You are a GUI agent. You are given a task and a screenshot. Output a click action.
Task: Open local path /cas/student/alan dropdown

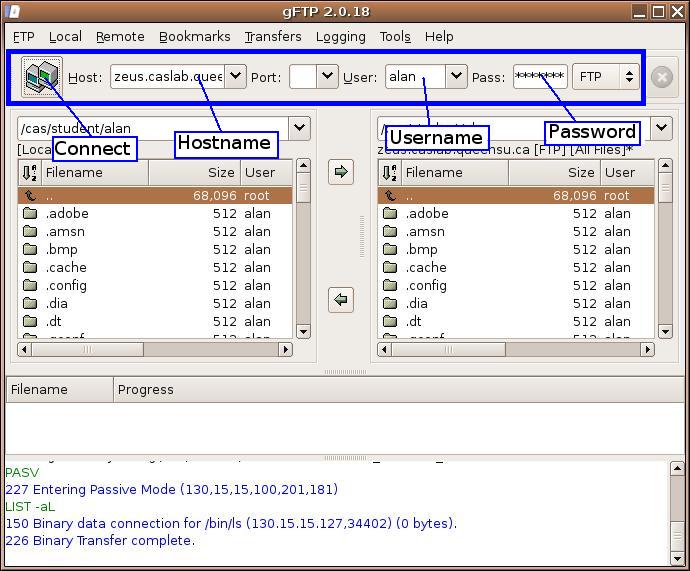click(300, 128)
